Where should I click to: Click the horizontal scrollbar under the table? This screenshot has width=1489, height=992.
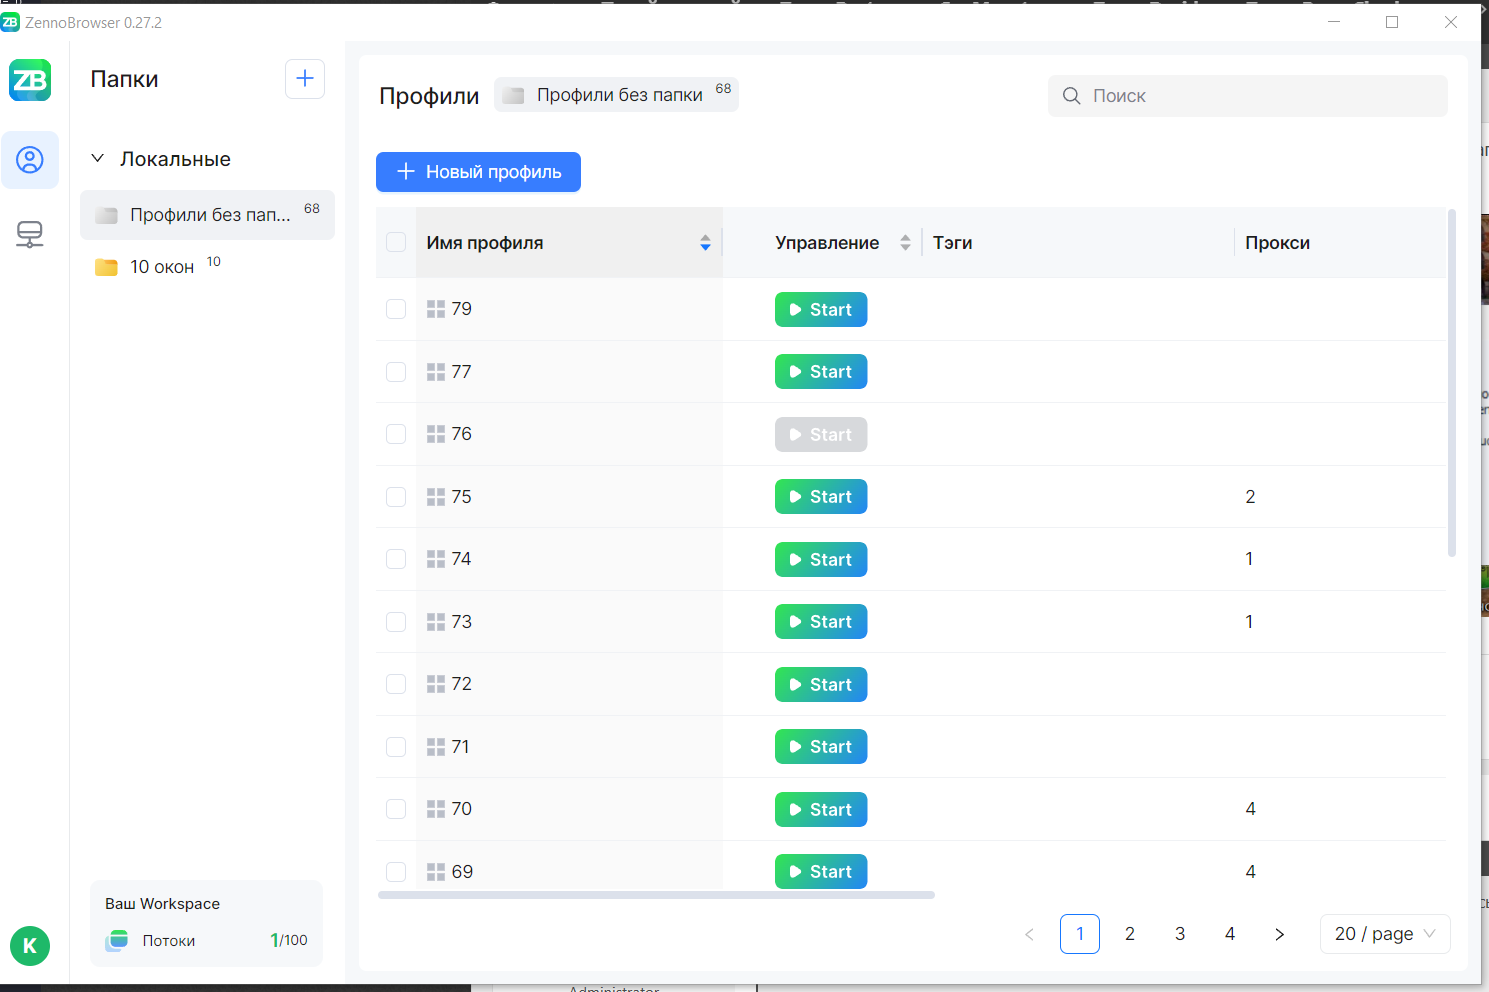point(656,895)
